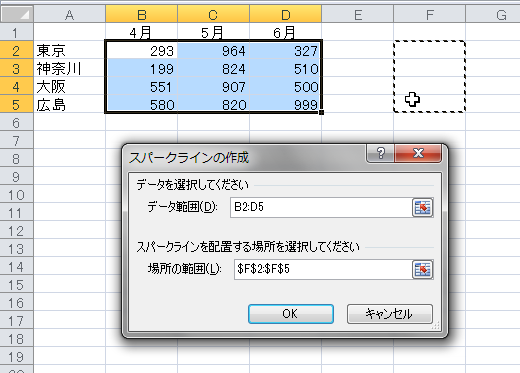Select row 5 header
The height and width of the screenshot is (373, 520).
point(17,105)
